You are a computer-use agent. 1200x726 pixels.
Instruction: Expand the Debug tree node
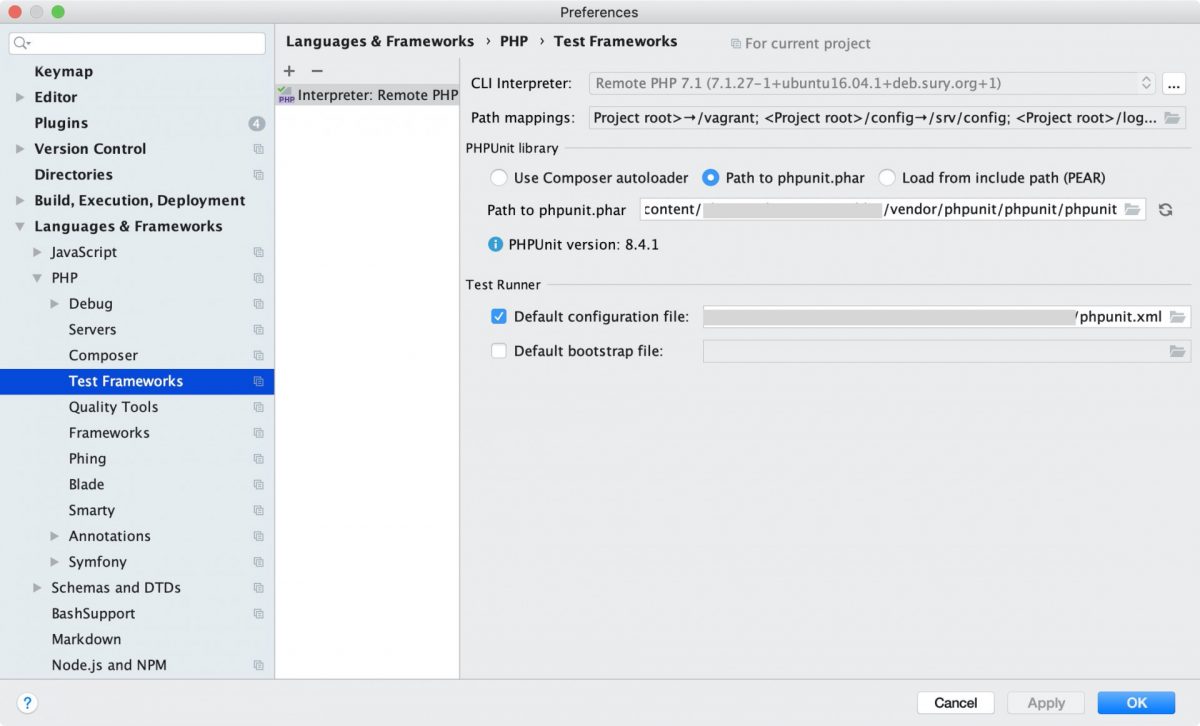(55, 304)
